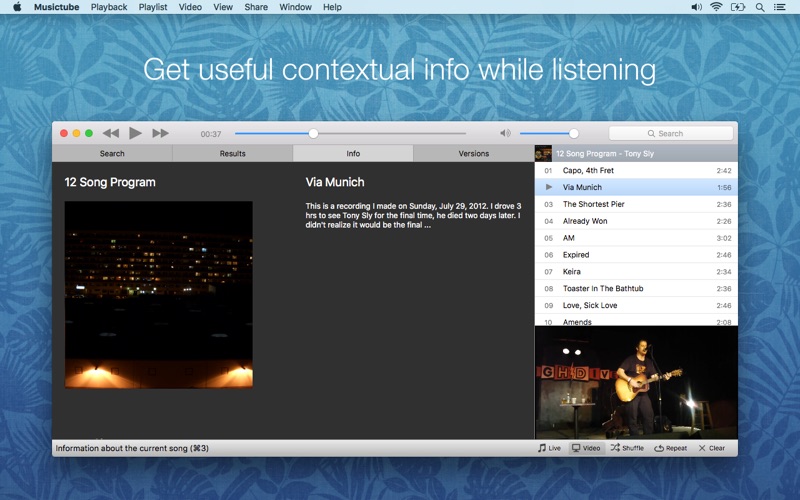
Task: Toggle Repeat playback
Action: tap(670, 448)
